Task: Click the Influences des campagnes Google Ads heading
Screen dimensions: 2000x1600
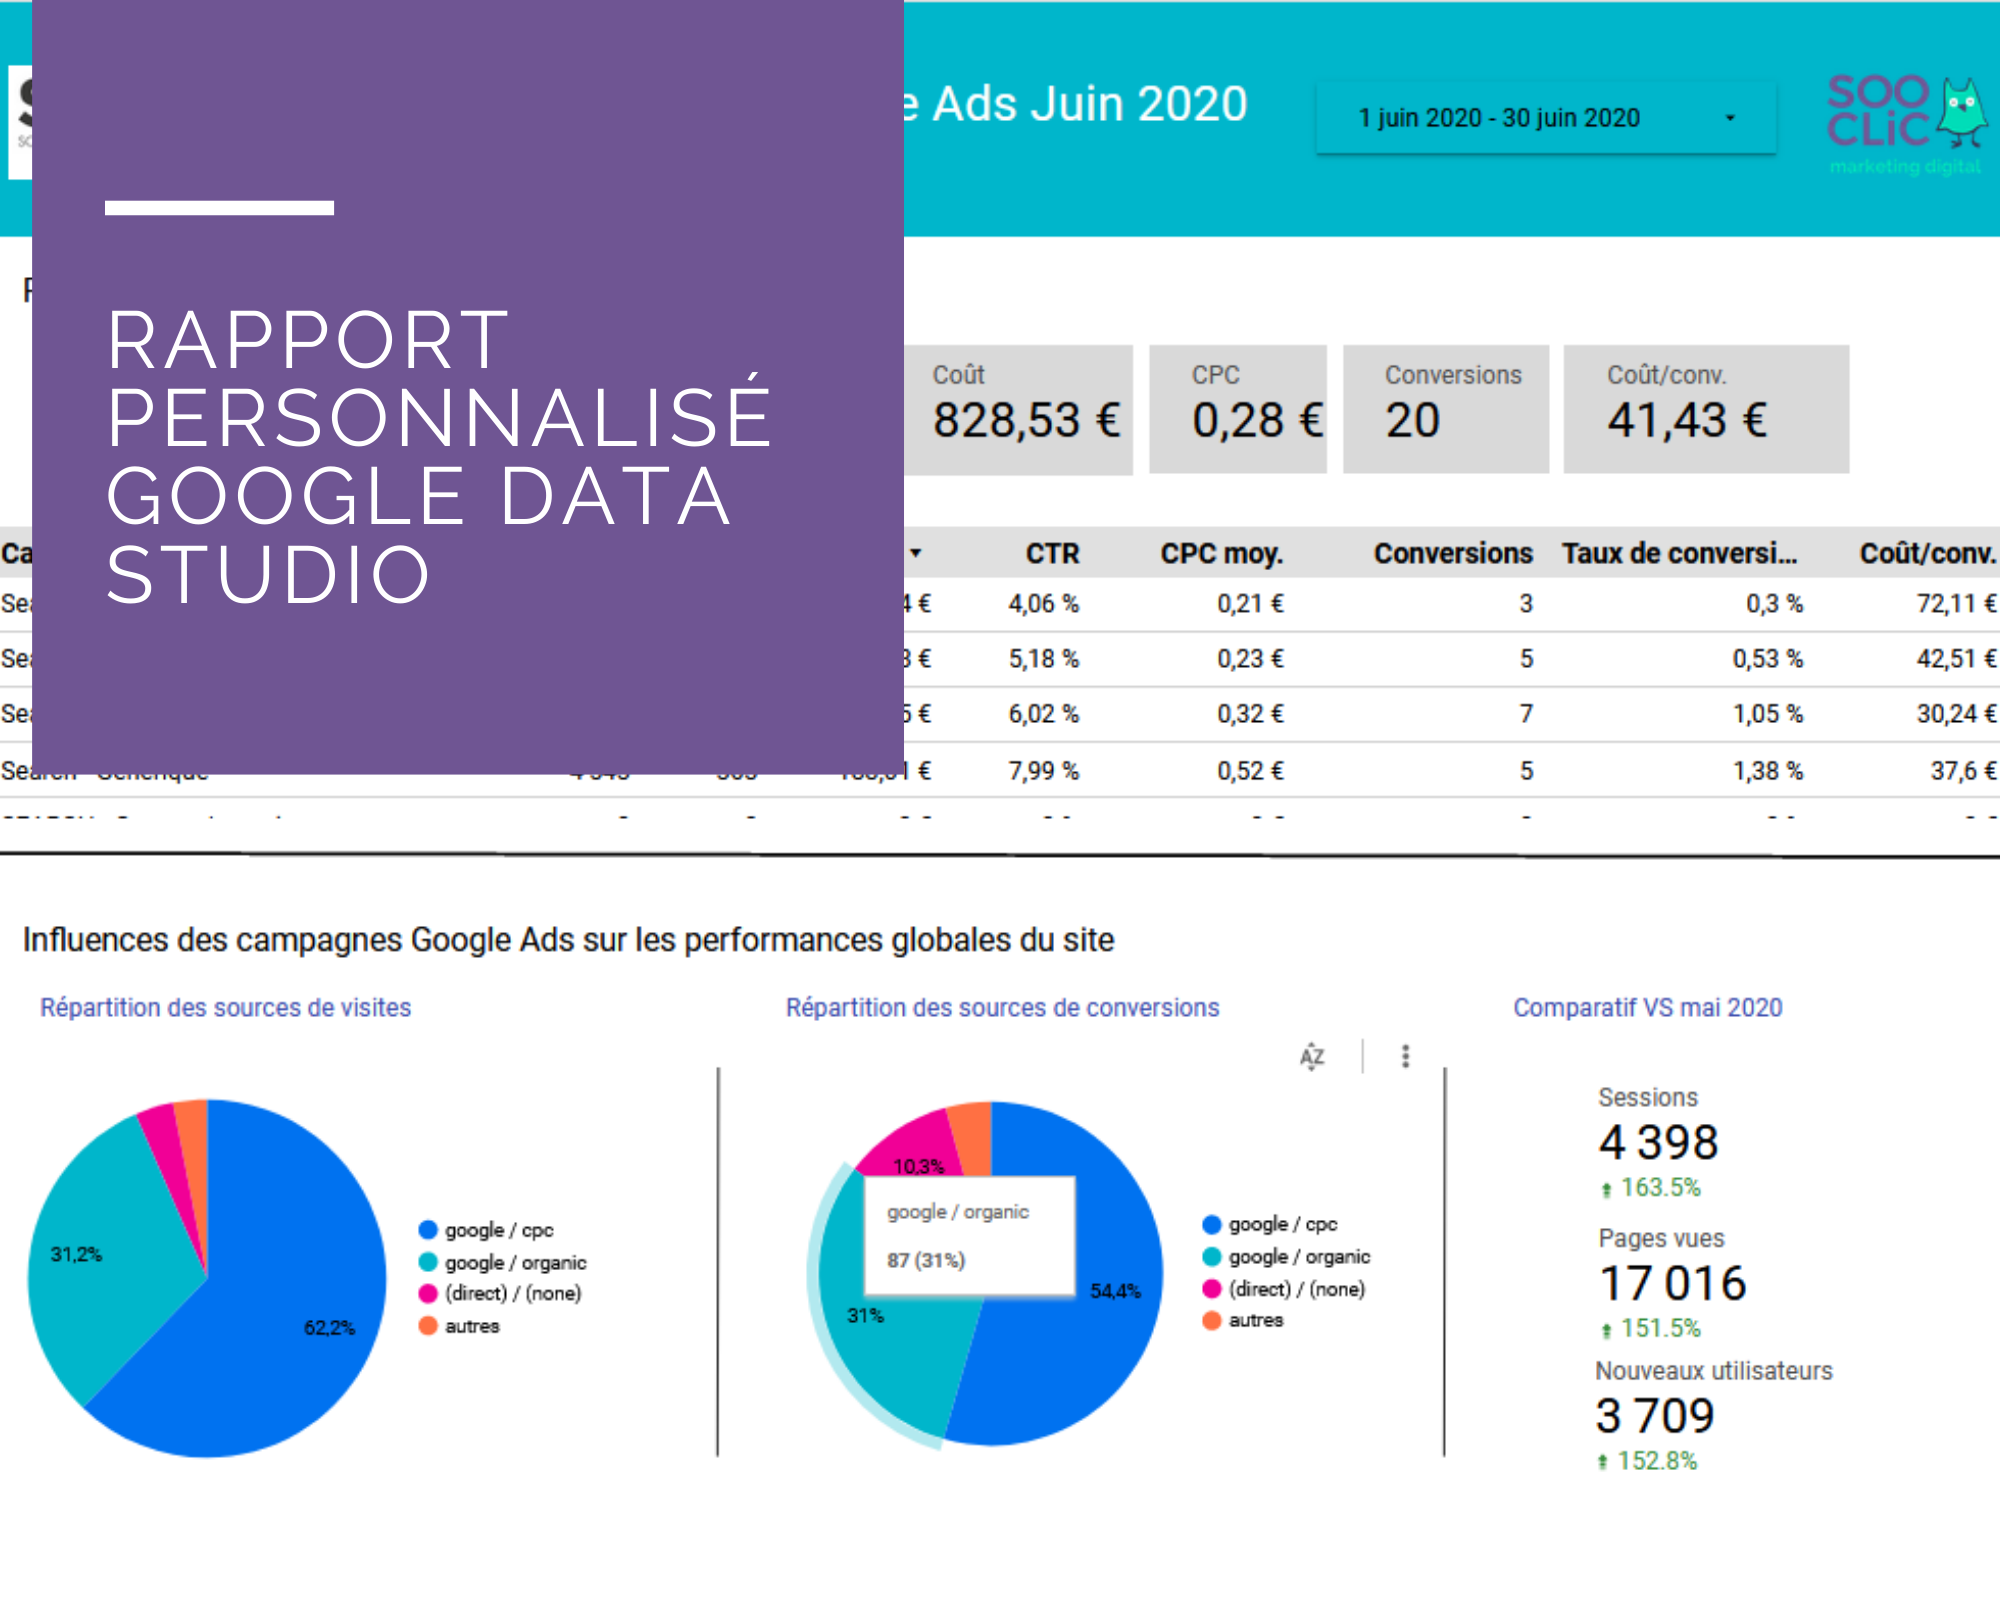Action: tap(568, 940)
